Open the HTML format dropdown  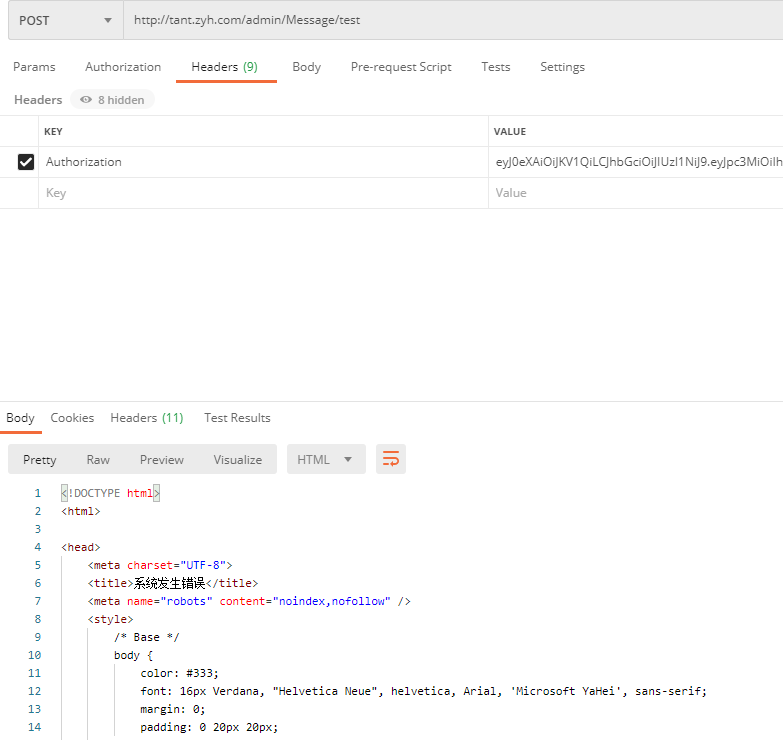tap(326, 459)
